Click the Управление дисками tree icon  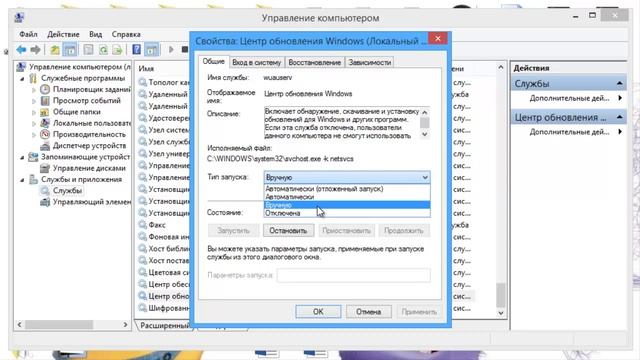tap(45, 168)
